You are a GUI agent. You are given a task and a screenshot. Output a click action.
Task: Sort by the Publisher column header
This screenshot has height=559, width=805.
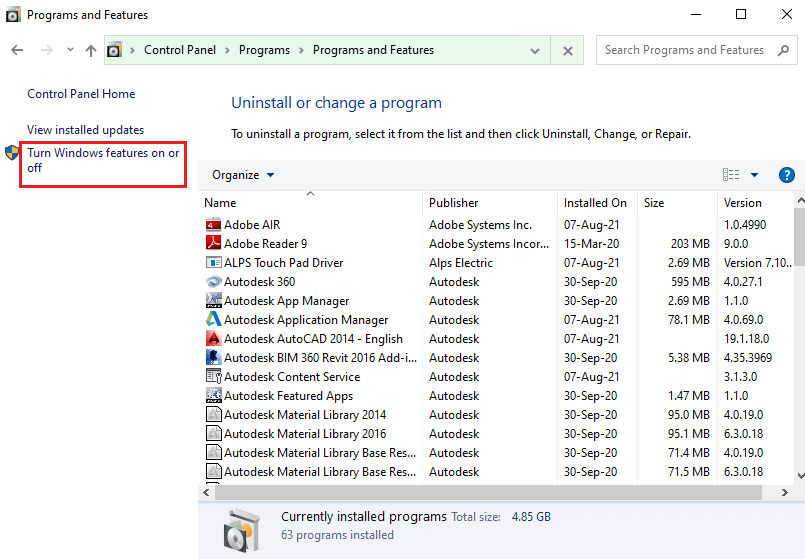click(x=490, y=203)
